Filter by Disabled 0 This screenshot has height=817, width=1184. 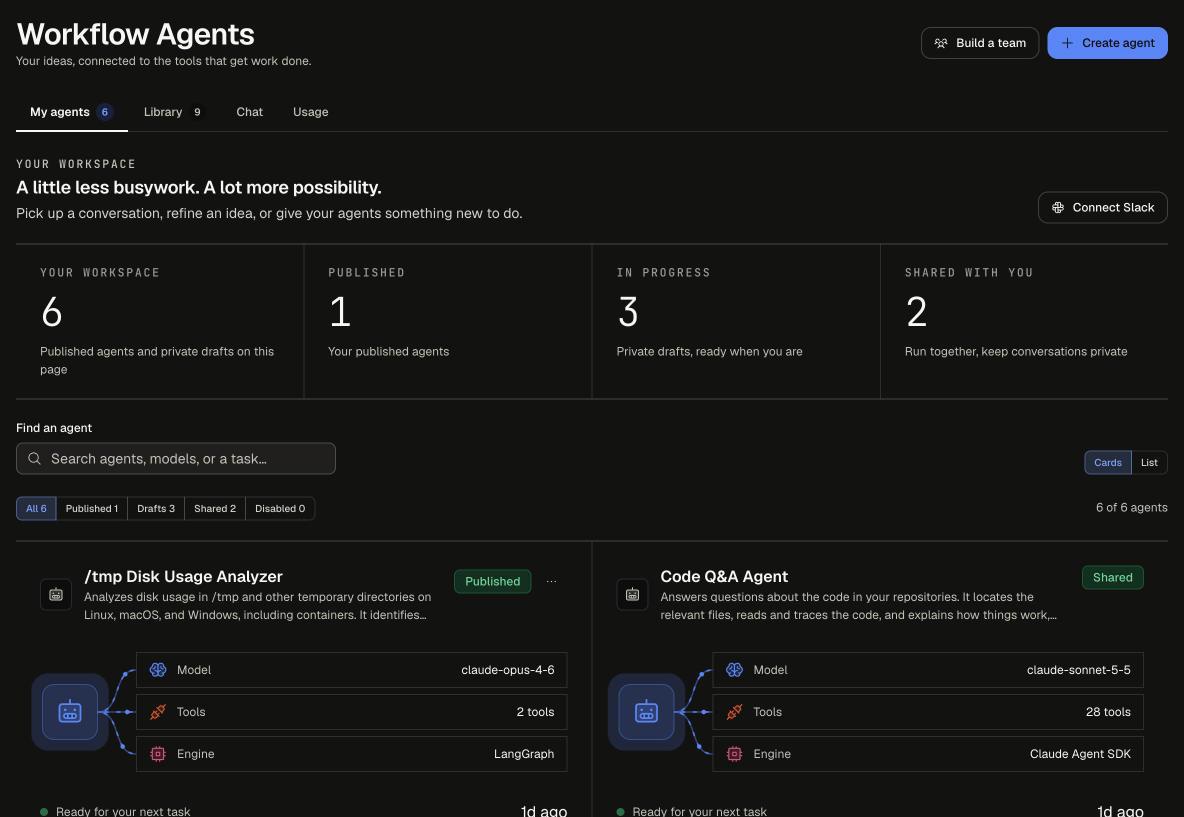click(280, 508)
